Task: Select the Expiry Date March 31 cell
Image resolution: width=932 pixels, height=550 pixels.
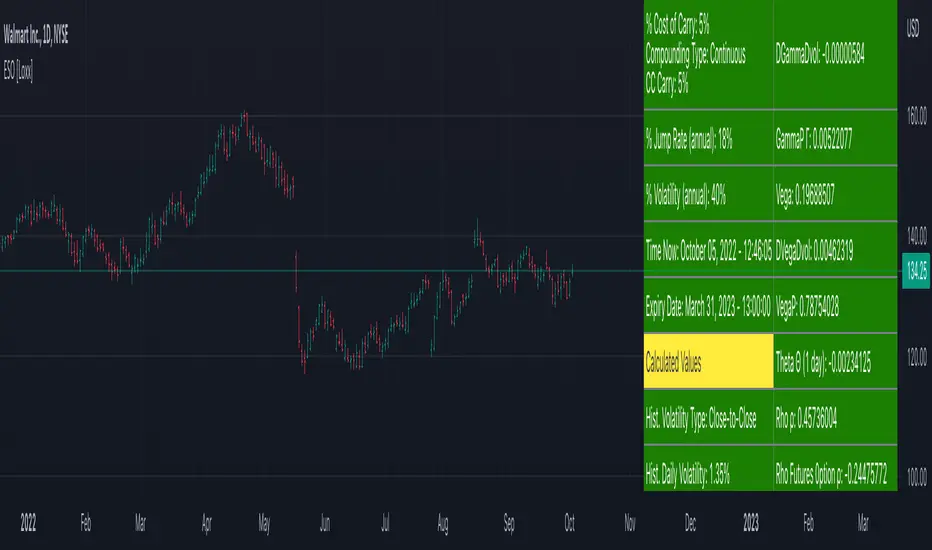Action: point(709,306)
